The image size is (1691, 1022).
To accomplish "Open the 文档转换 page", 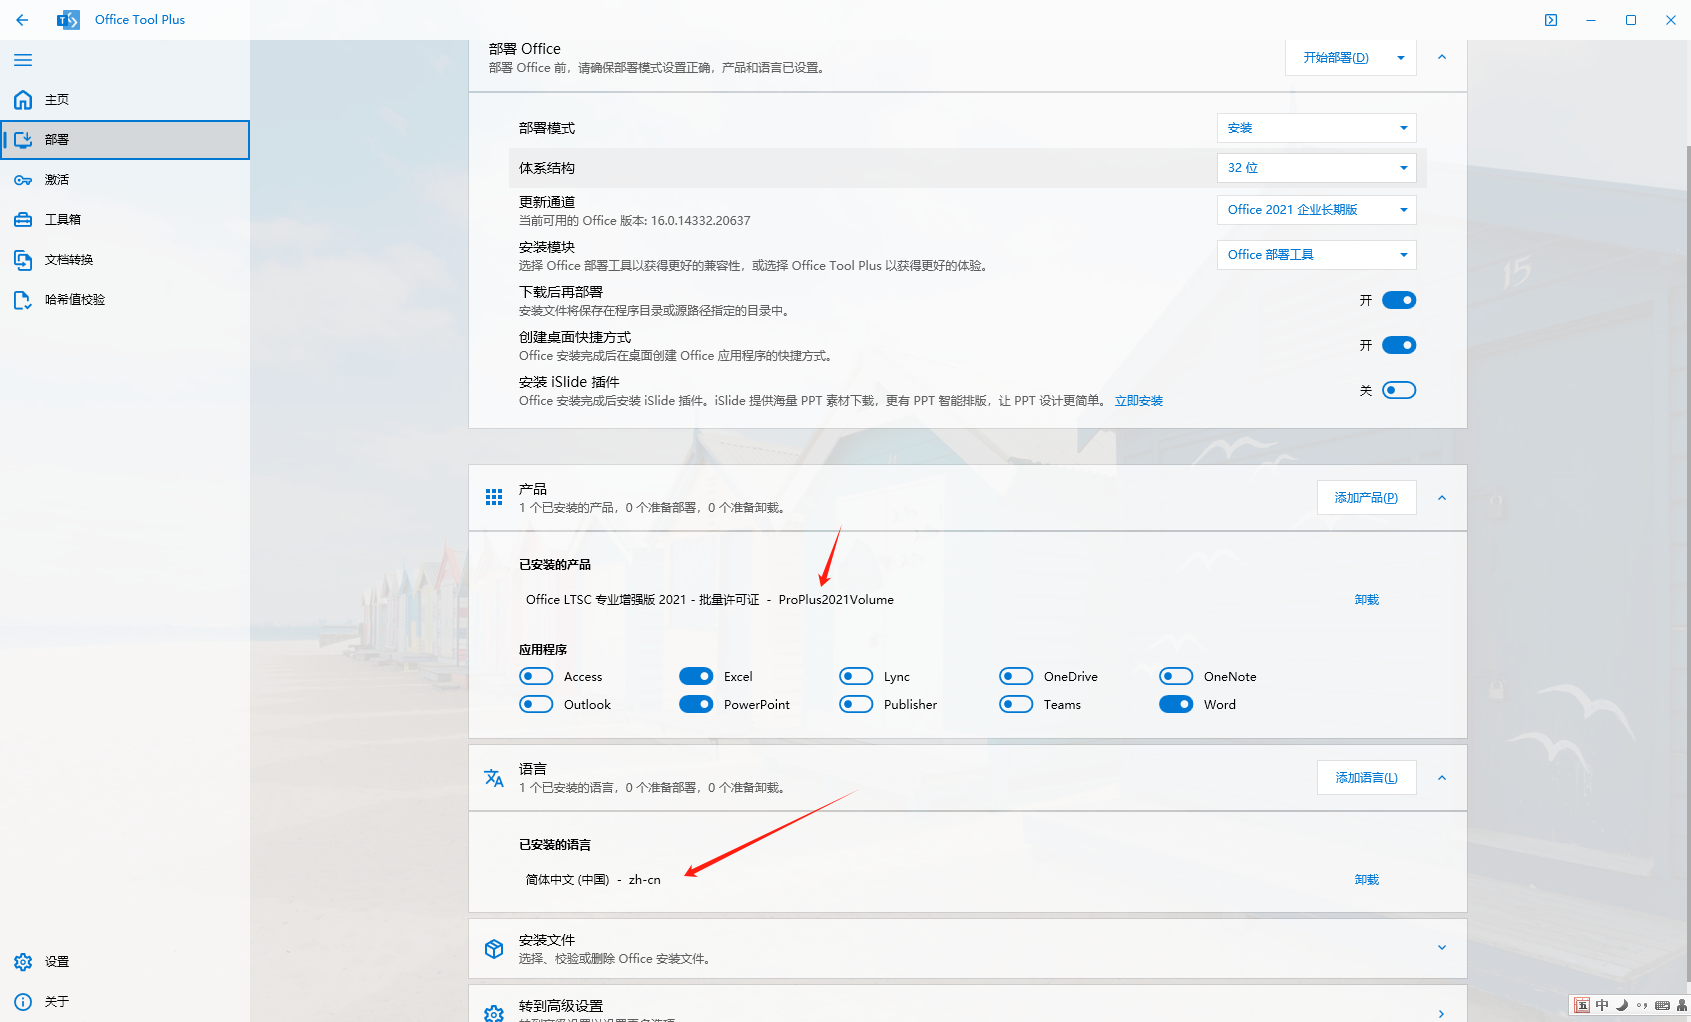I will pos(125,260).
